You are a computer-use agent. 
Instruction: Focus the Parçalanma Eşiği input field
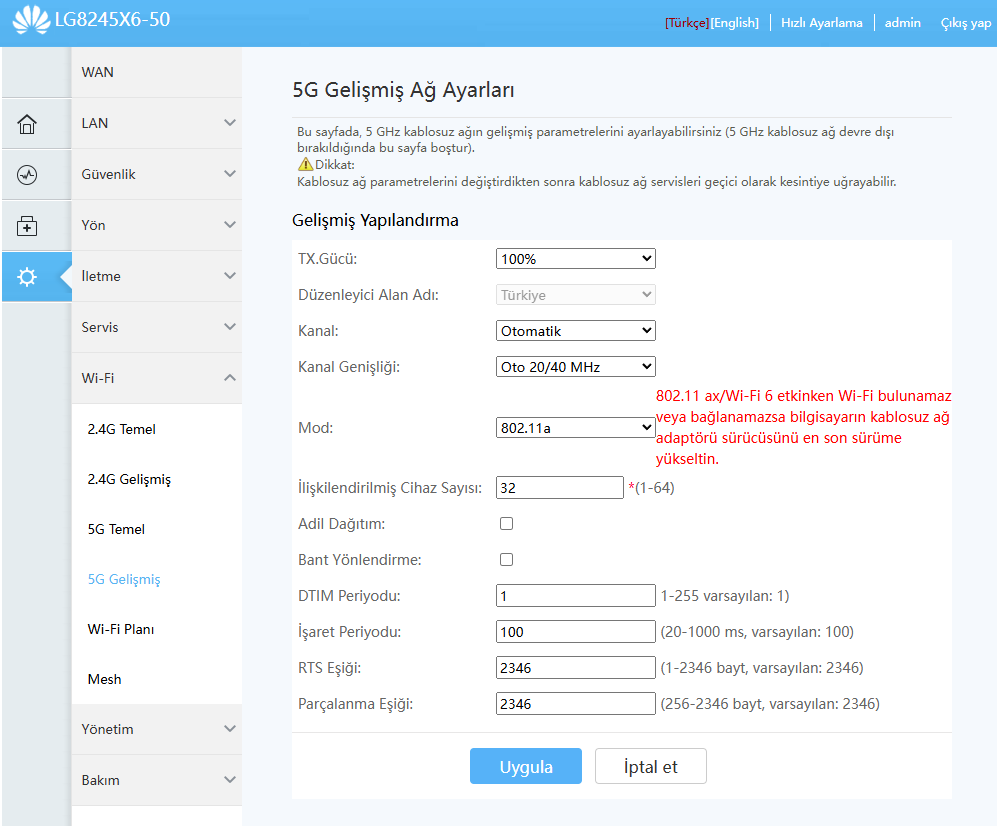tap(575, 704)
